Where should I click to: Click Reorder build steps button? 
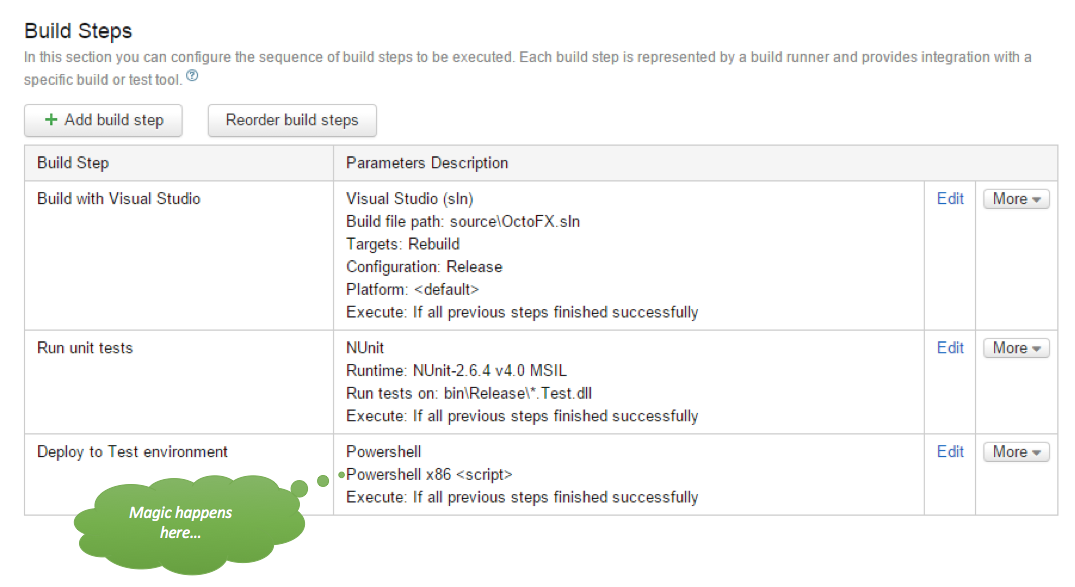click(292, 121)
